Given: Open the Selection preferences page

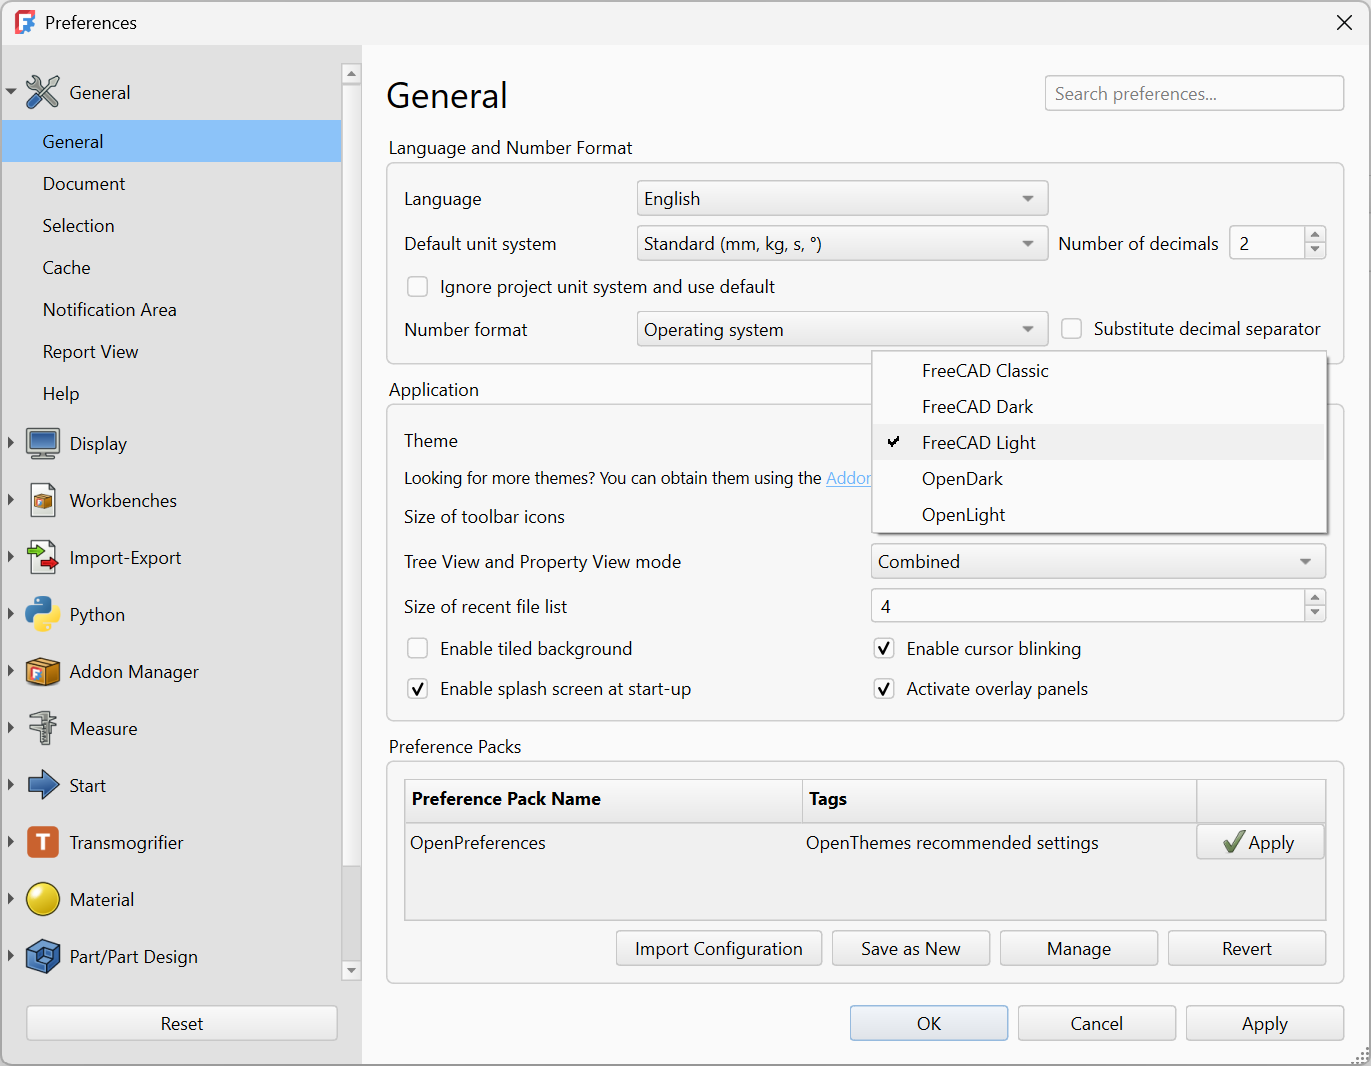Looking at the screenshot, I should click(x=171, y=226).
